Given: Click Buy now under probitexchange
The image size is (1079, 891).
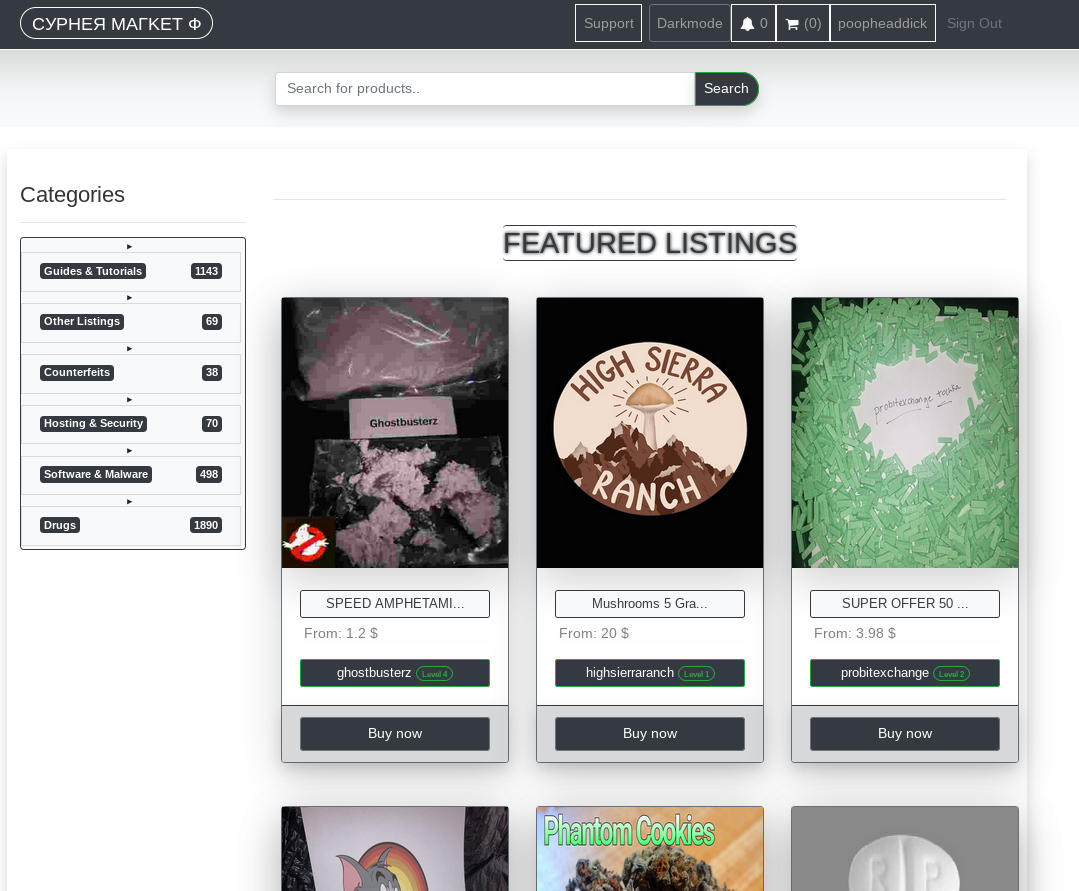Looking at the screenshot, I should [905, 733].
